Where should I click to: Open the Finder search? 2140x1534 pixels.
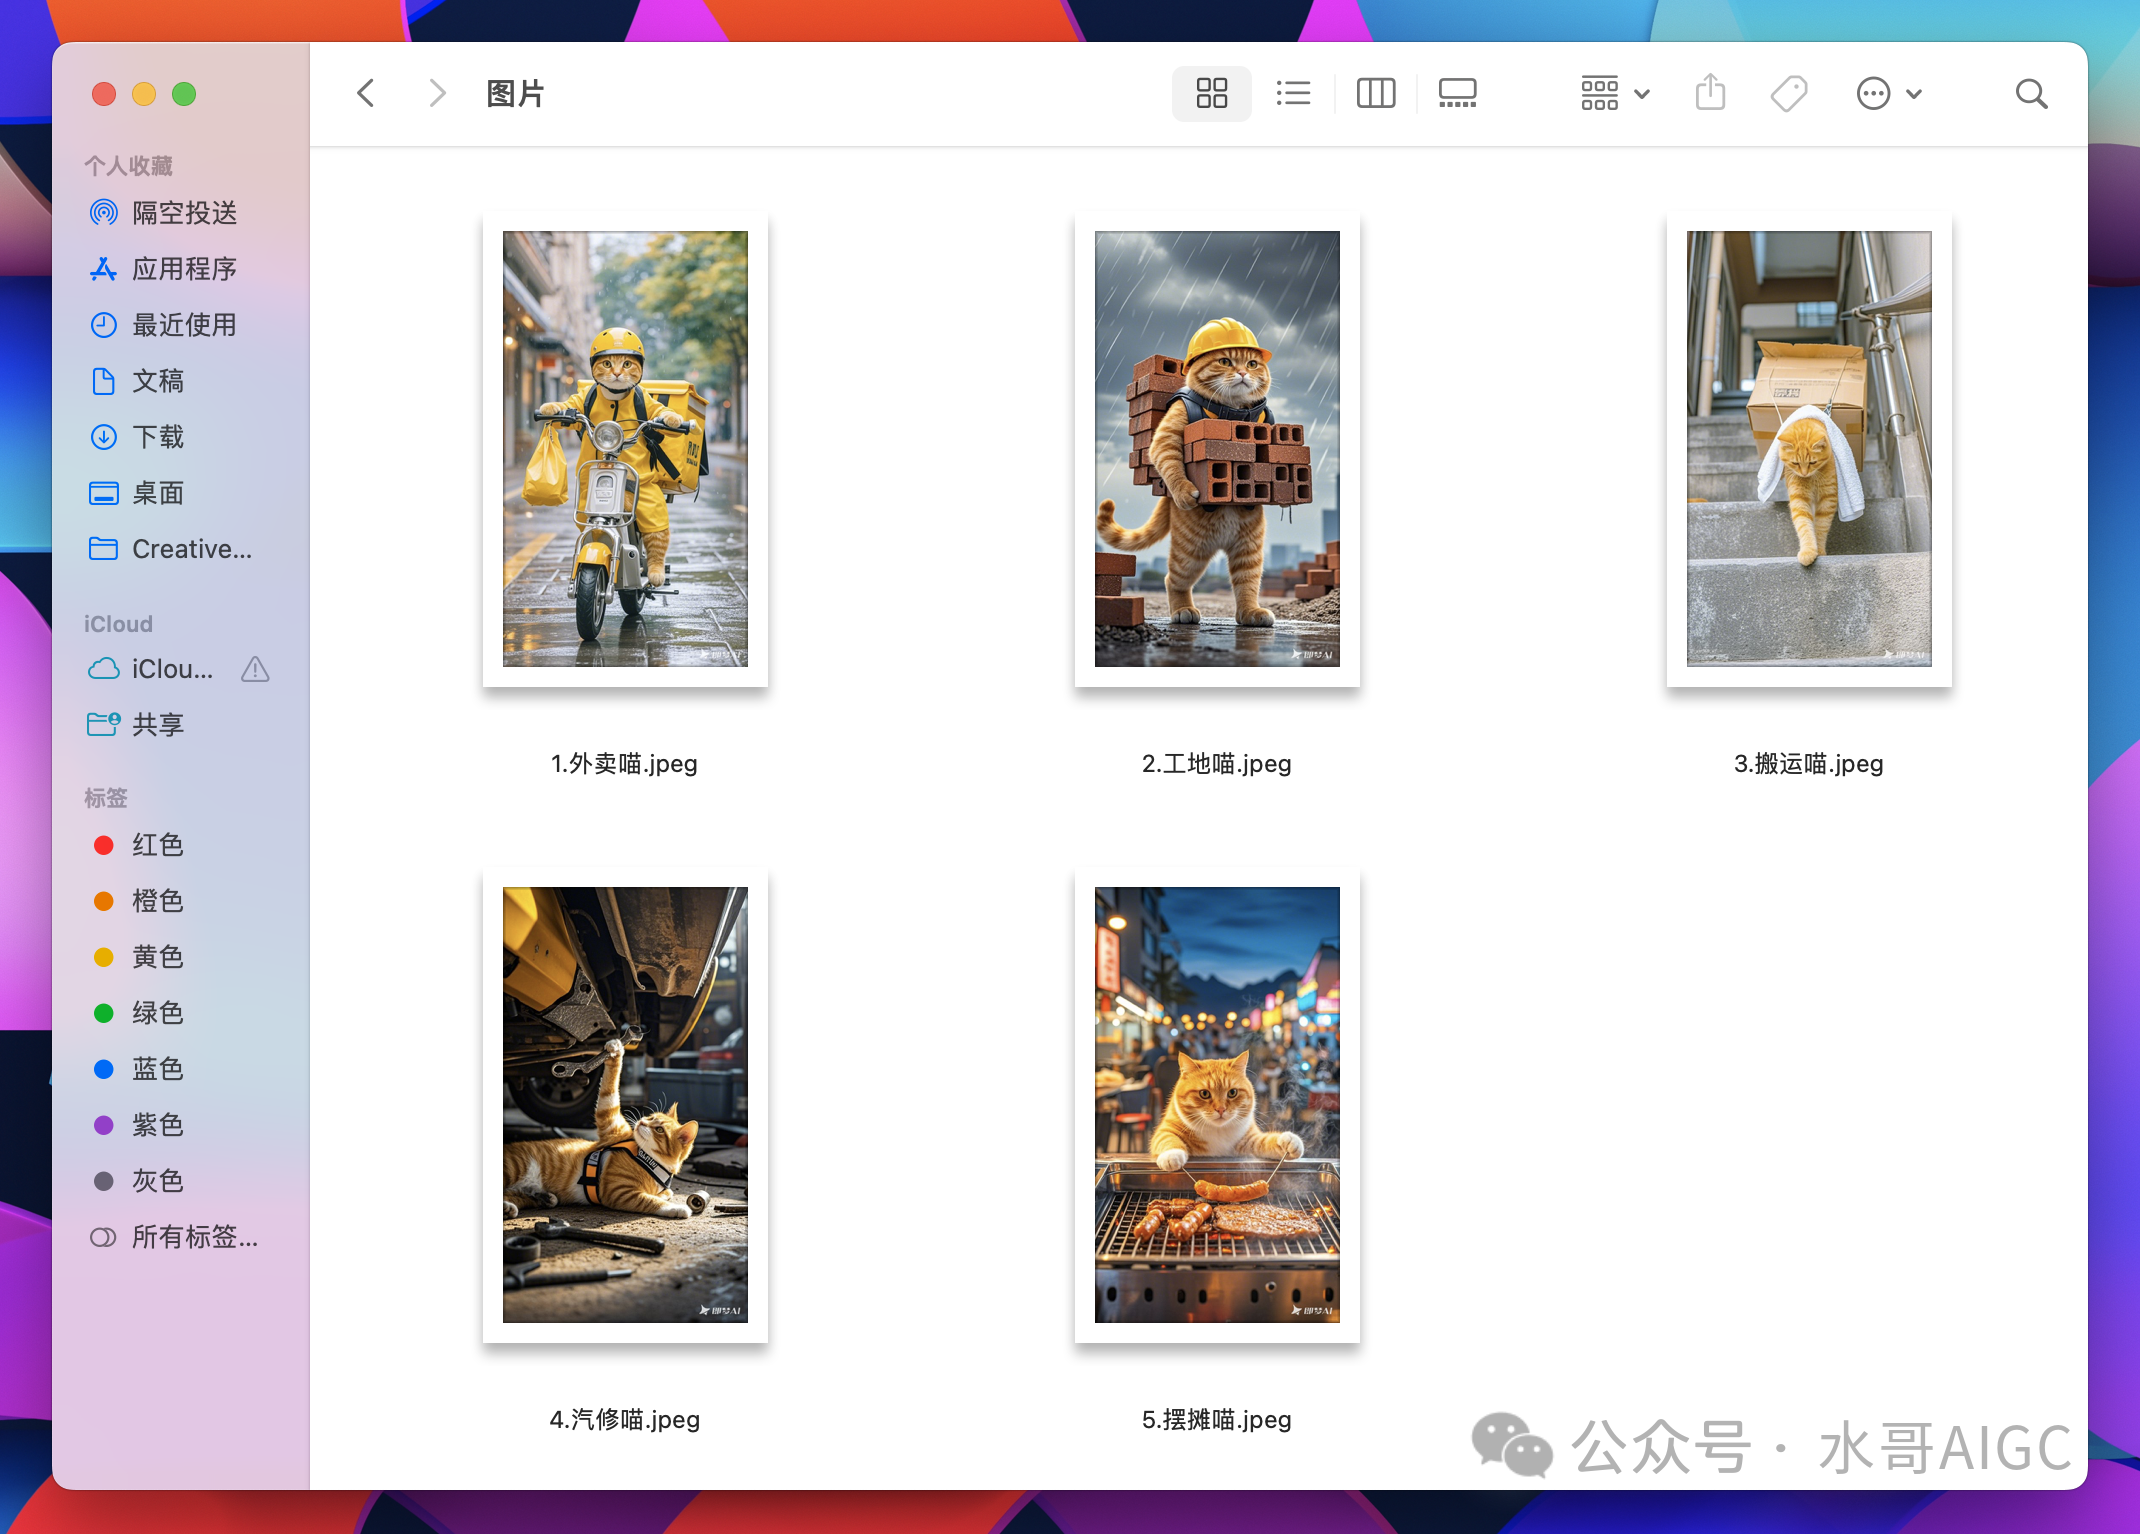(x=2031, y=94)
